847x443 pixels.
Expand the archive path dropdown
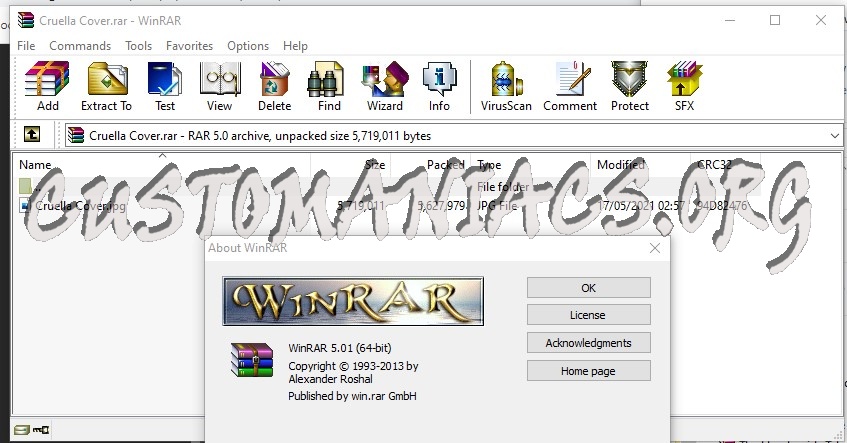(835, 136)
